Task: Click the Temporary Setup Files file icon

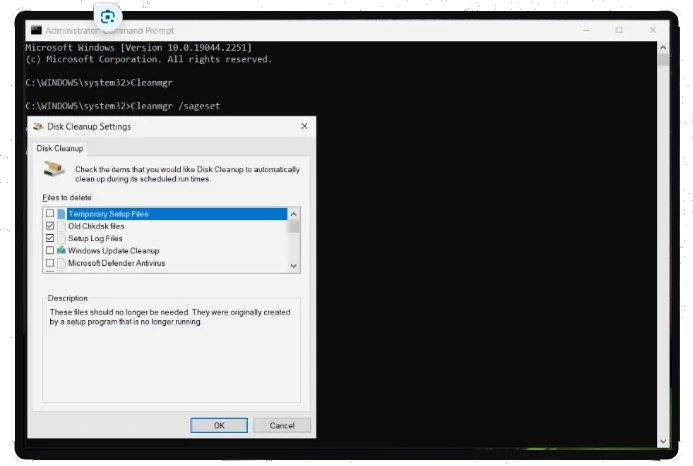Action: click(61, 214)
